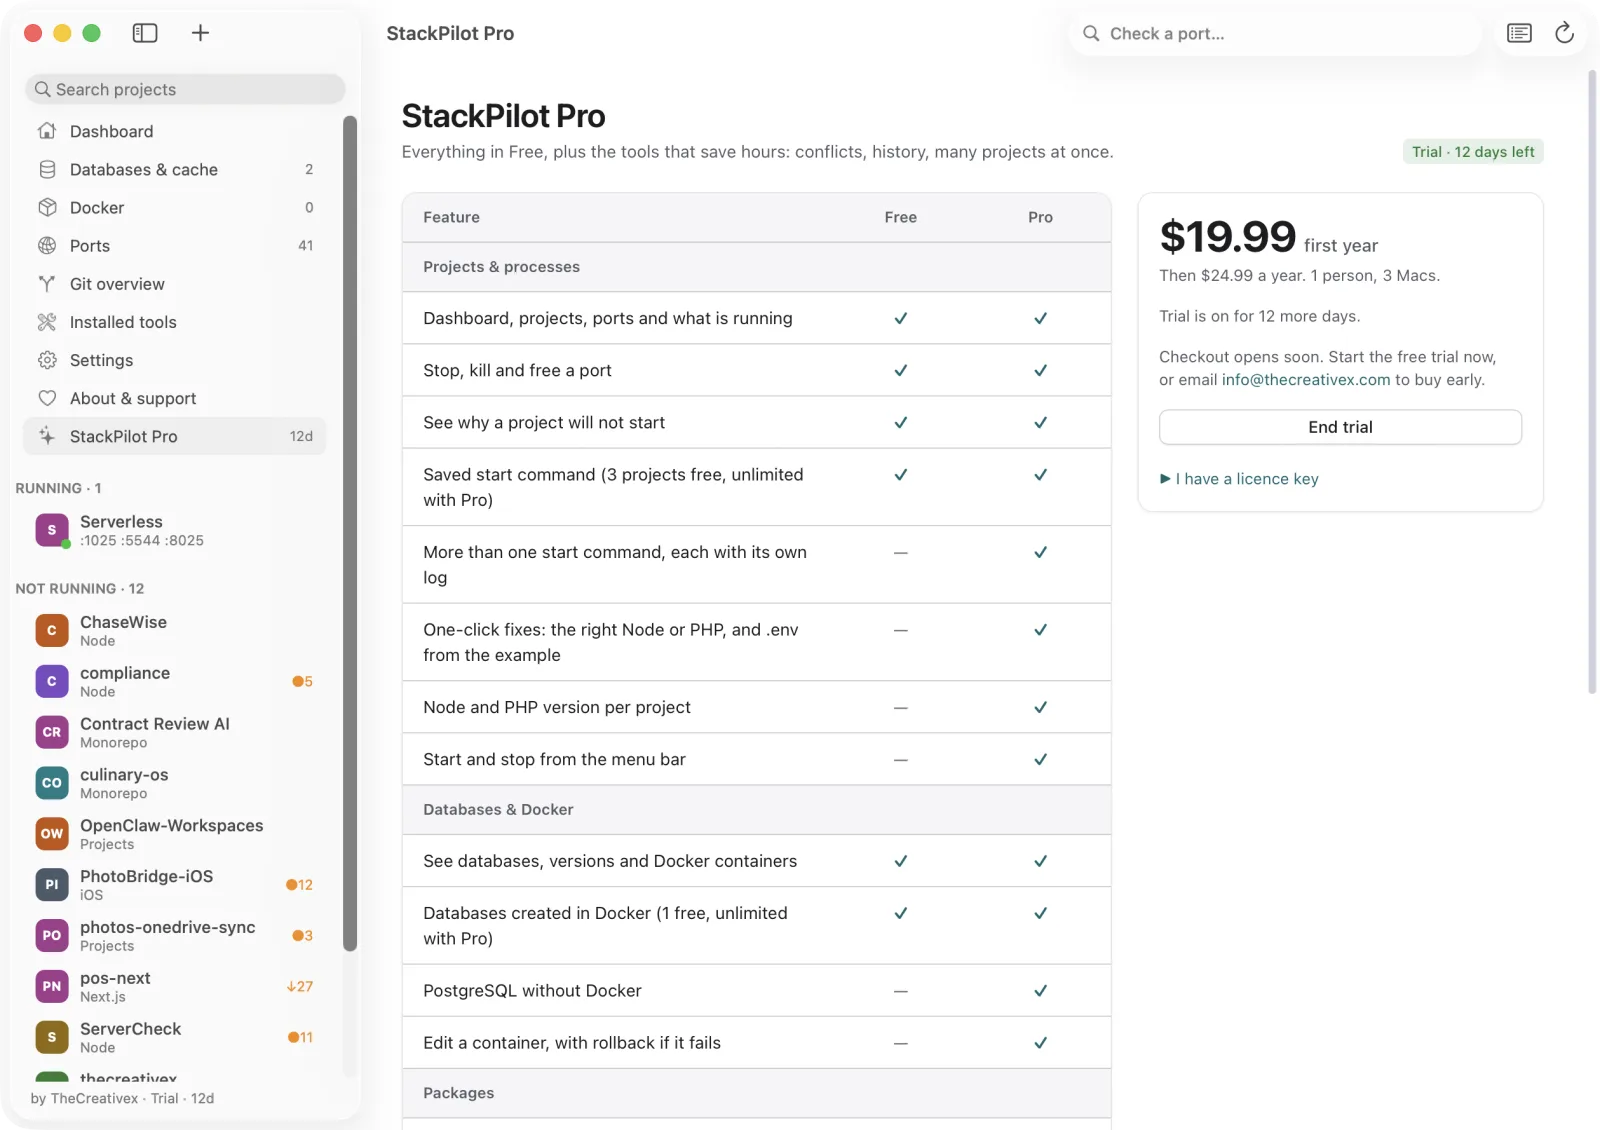This screenshot has height=1130, width=1600.
Task: Click the Settings gear icon in sidebar
Action: (x=47, y=360)
